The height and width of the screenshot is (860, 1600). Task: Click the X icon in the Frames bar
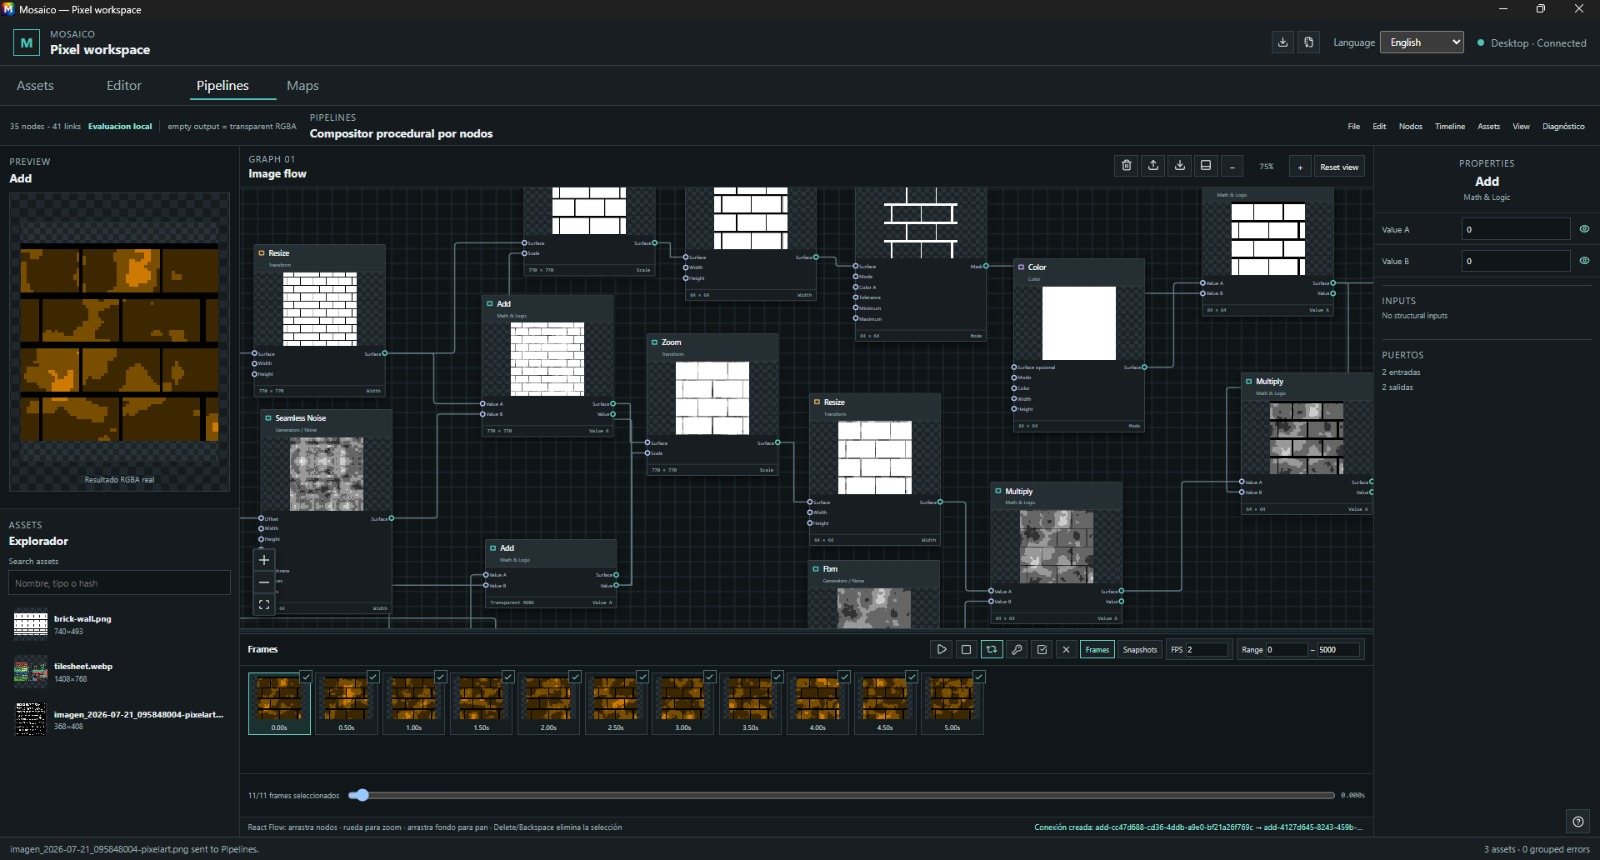[1066, 649]
